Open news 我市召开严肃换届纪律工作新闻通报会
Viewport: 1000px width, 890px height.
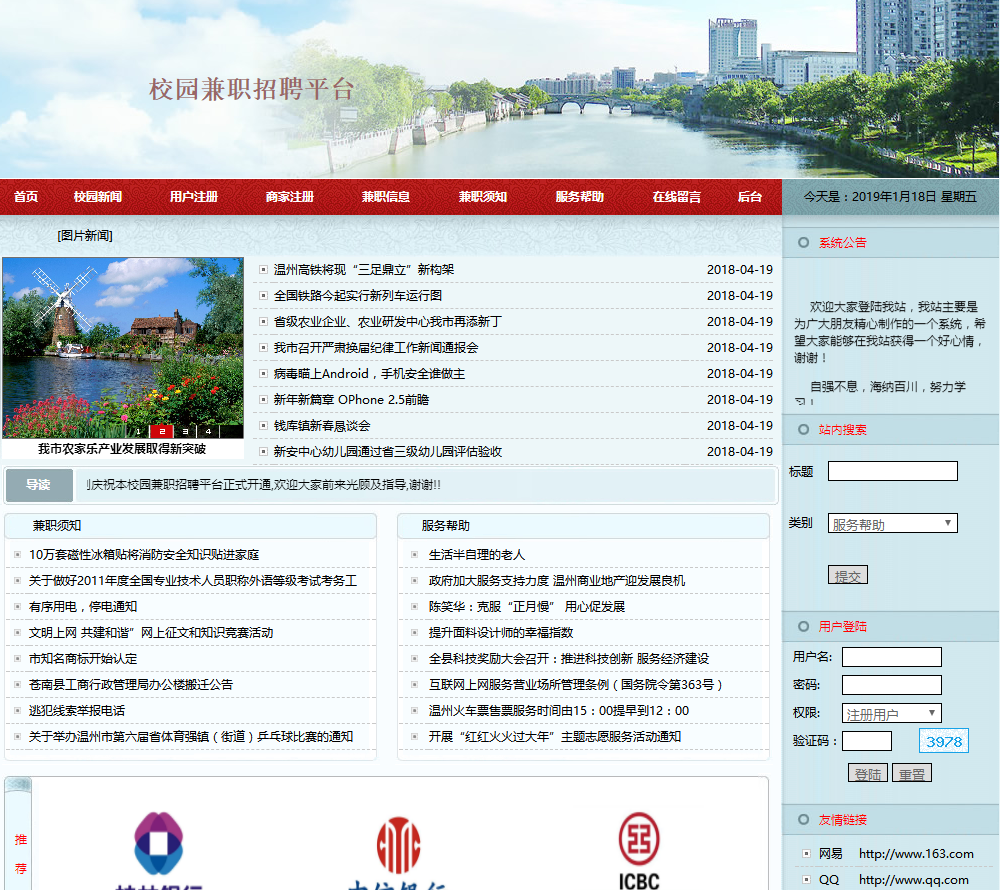376,348
